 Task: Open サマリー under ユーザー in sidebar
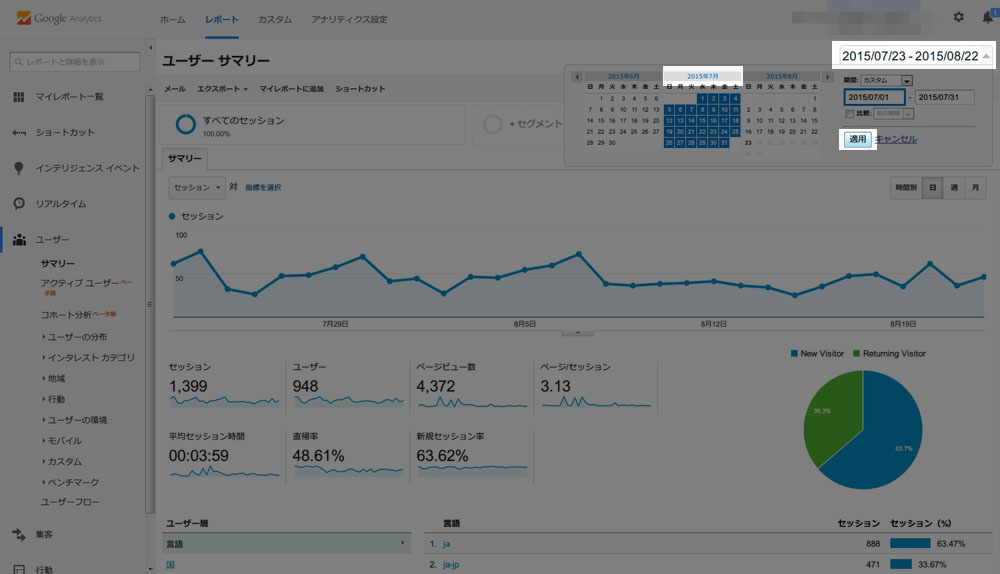pyautogui.click(x=58, y=263)
